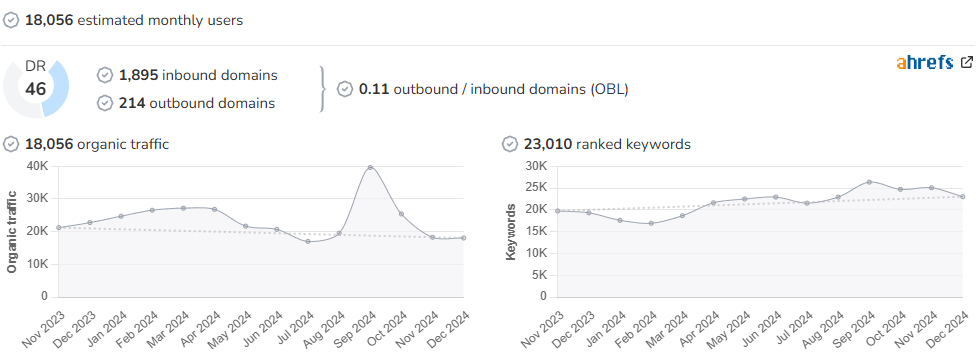Click the check icon beside estimated monthly users
979x360 pixels.
tap(11, 20)
